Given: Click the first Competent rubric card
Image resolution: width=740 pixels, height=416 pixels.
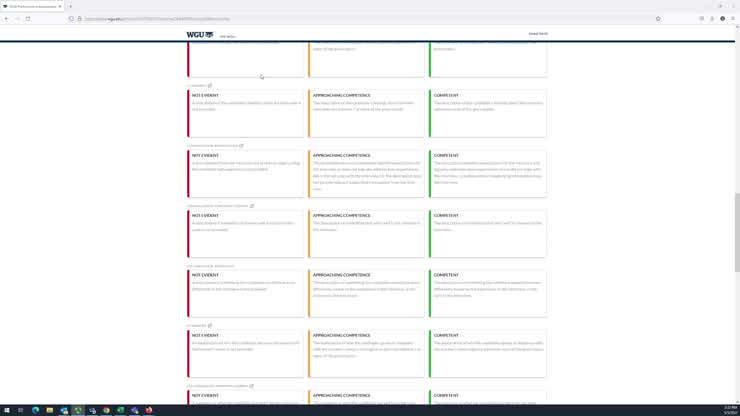Looking at the screenshot, I should (x=488, y=113).
